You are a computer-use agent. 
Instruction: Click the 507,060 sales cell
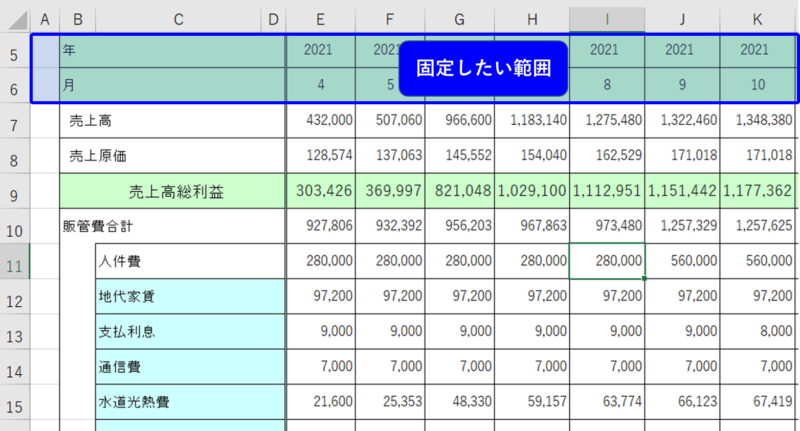coord(390,121)
